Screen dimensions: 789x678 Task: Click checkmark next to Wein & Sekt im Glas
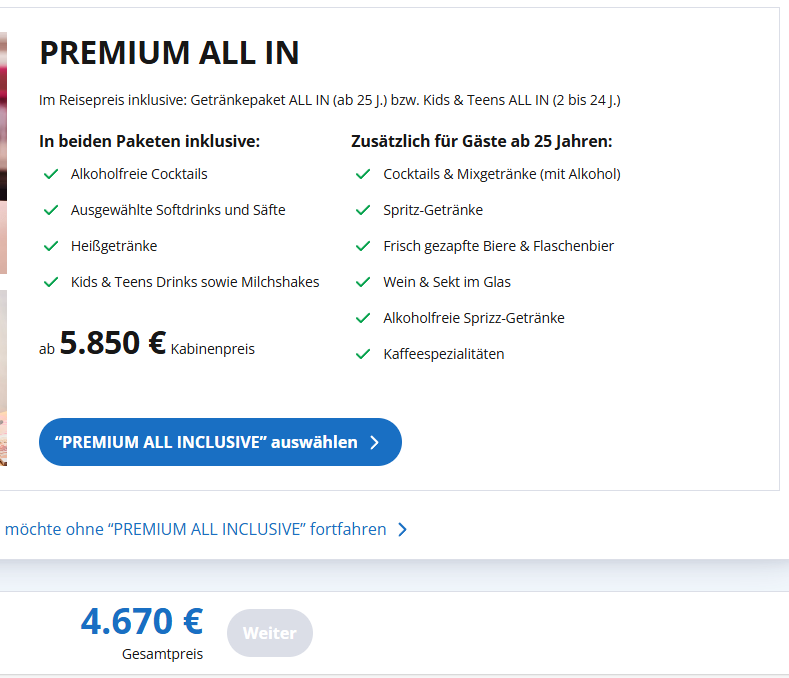(363, 282)
